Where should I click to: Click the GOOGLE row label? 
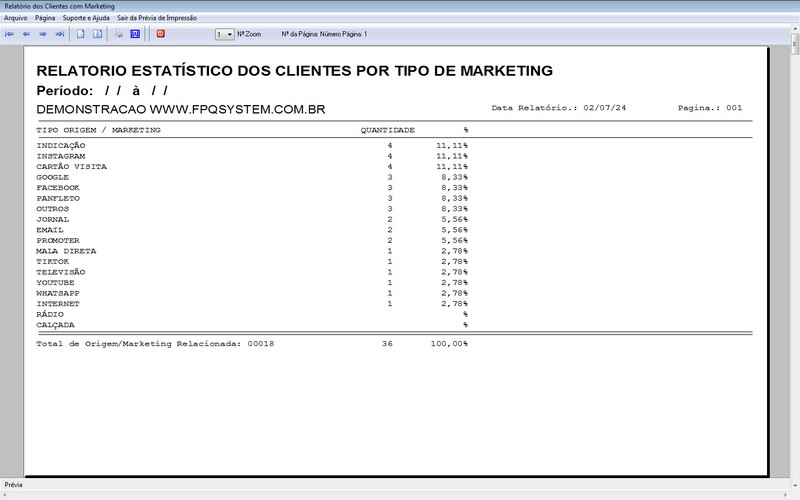tap(53, 177)
